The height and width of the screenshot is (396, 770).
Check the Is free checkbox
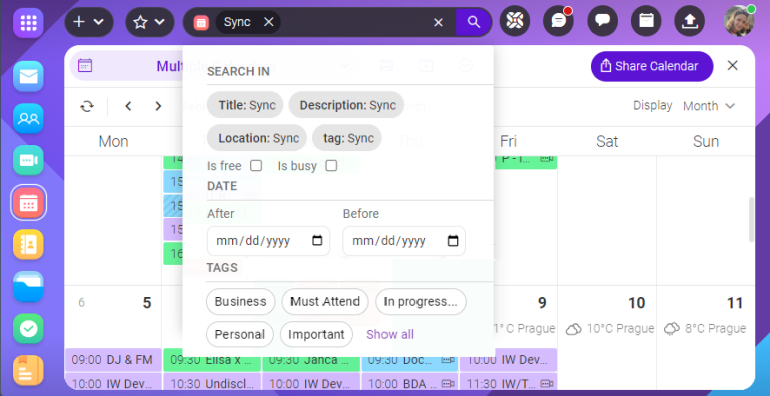tap(256, 166)
